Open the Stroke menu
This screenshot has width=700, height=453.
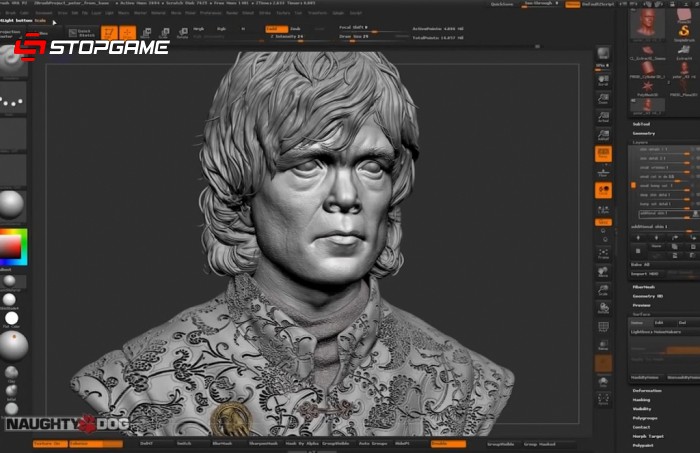[x=265, y=13]
